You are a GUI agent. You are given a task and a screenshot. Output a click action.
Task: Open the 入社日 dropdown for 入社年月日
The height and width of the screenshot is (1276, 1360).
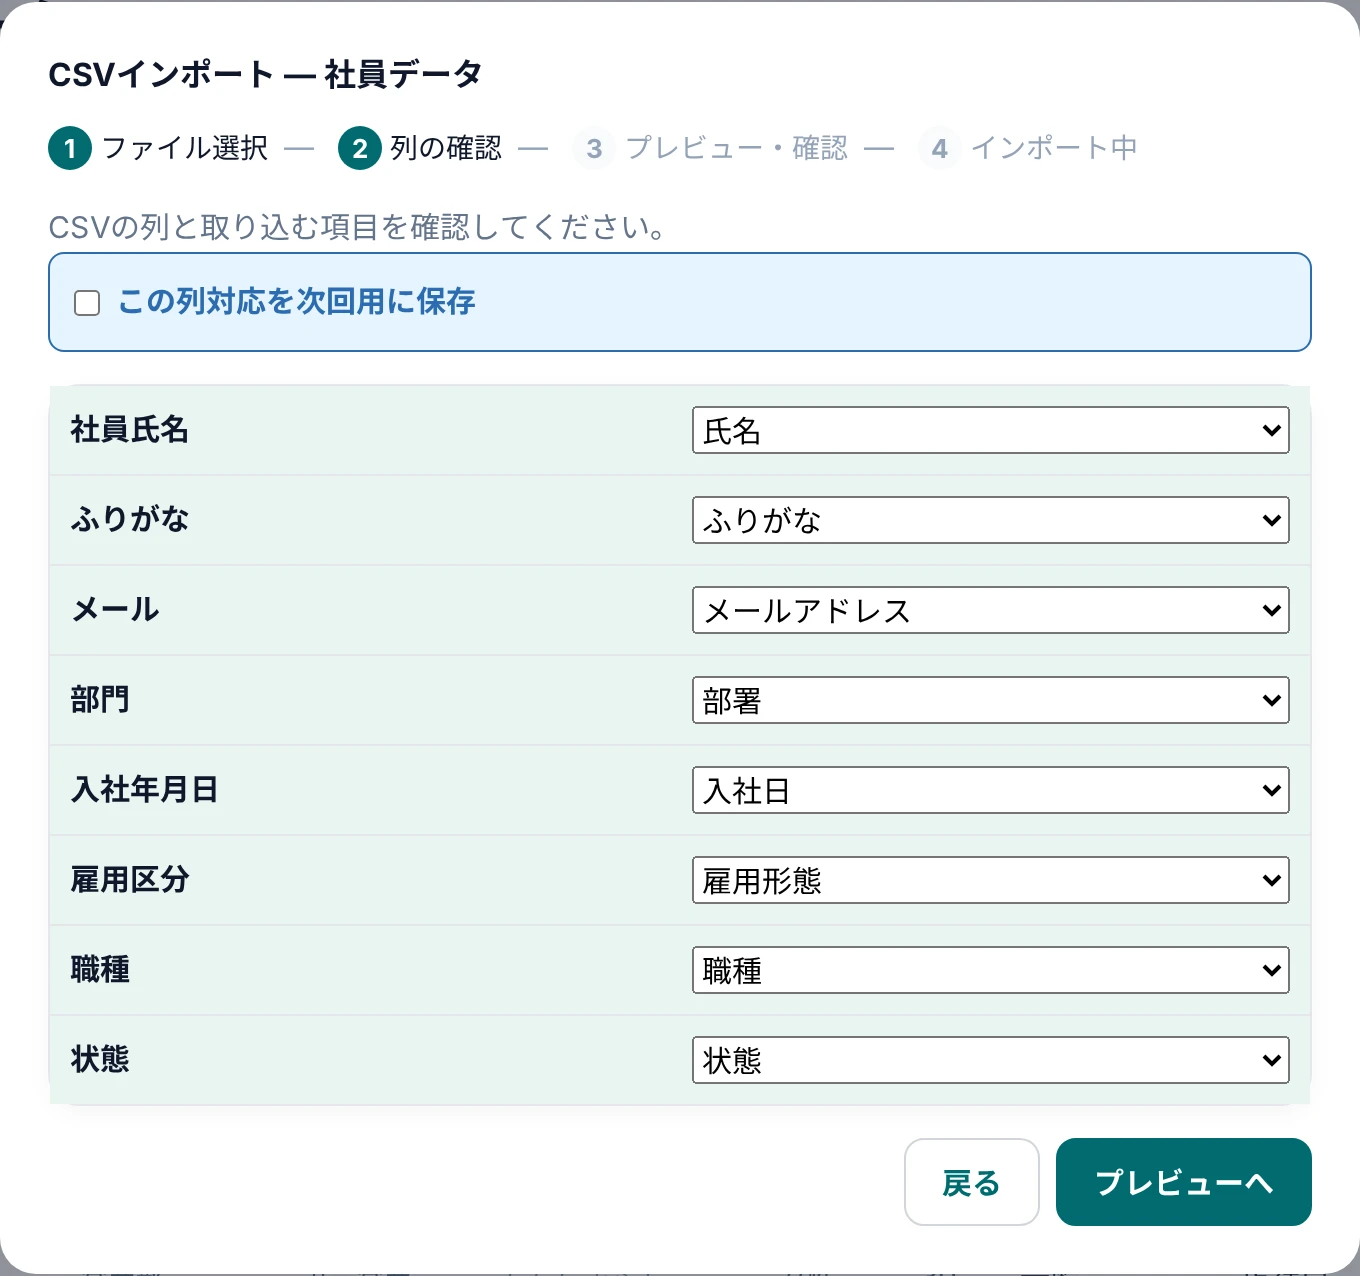[990, 790]
